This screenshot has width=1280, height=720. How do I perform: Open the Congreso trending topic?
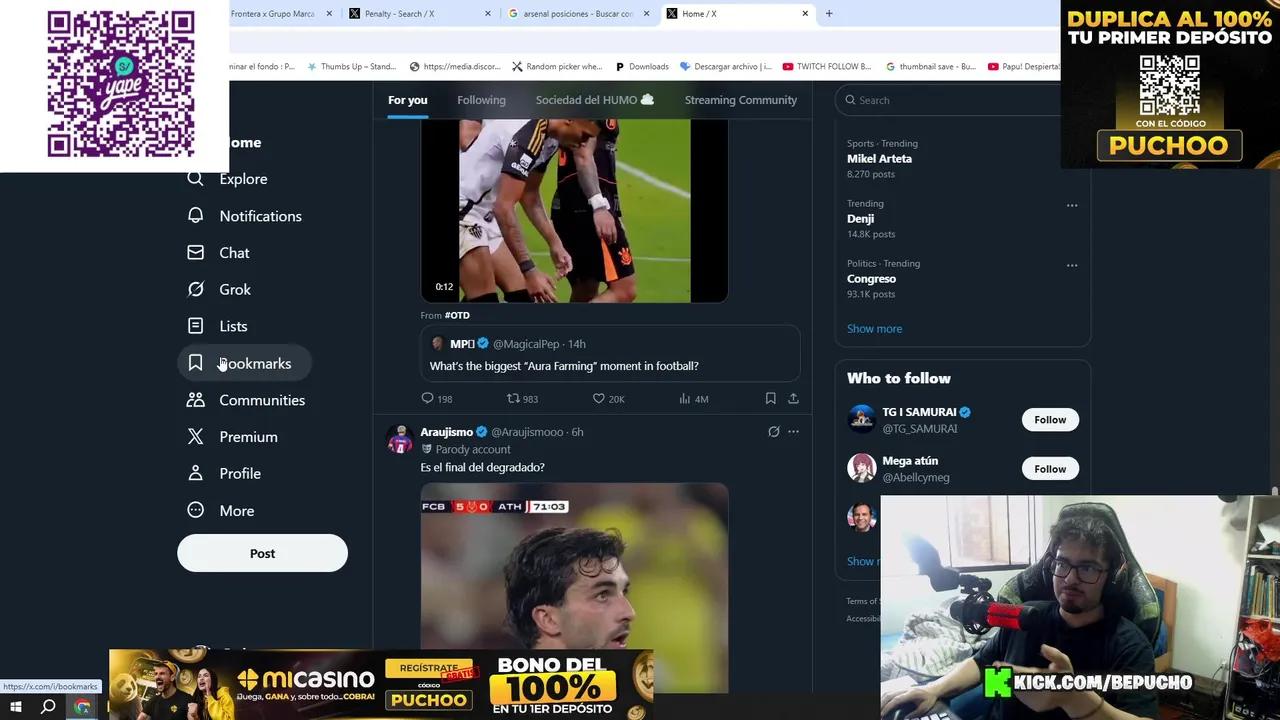click(x=871, y=279)
